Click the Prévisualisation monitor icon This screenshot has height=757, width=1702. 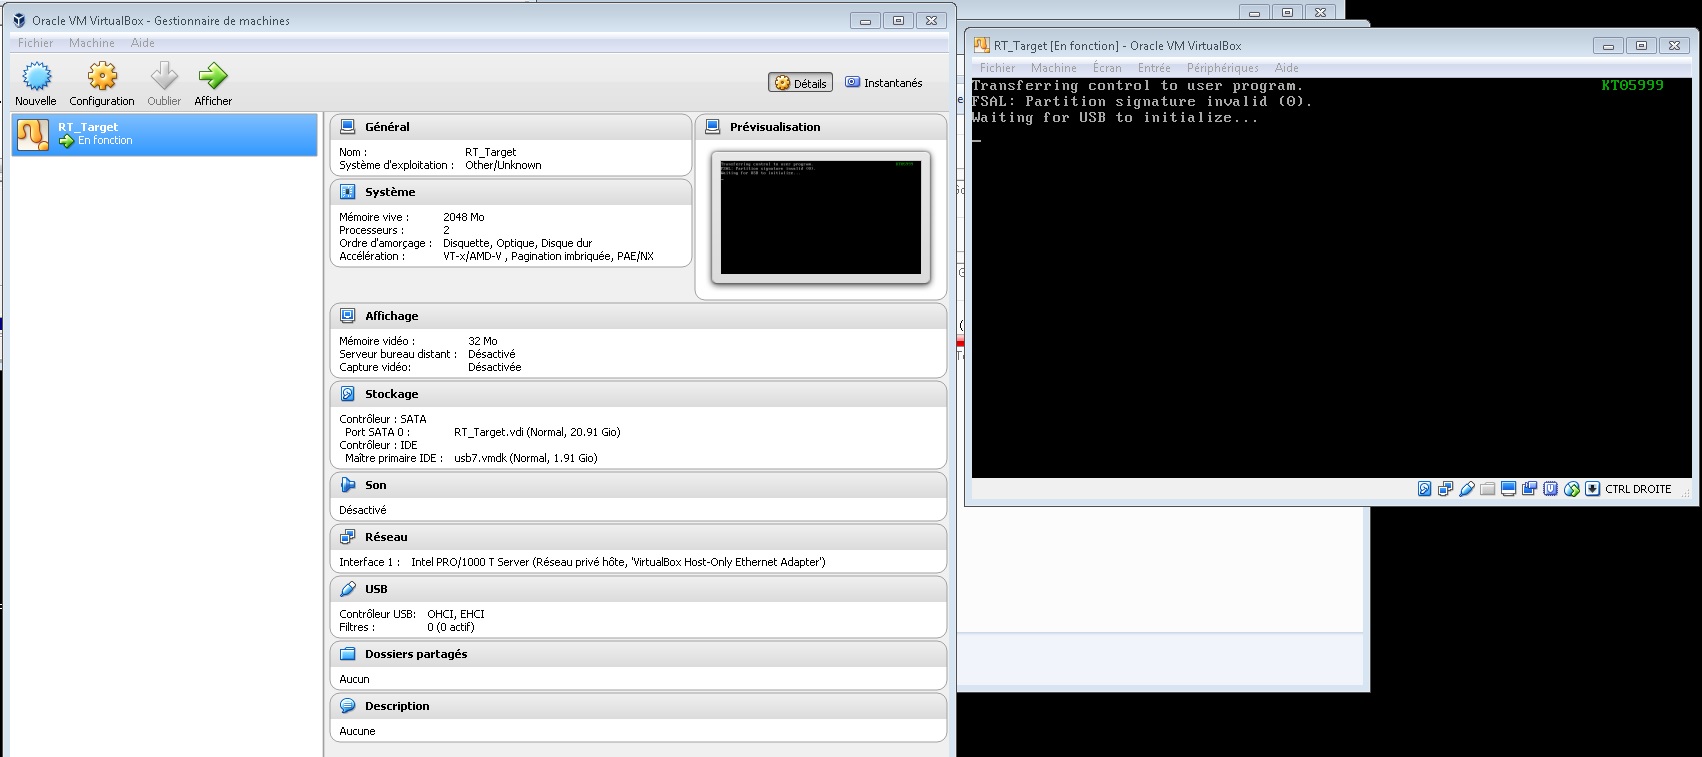click(x=712, y=127)
